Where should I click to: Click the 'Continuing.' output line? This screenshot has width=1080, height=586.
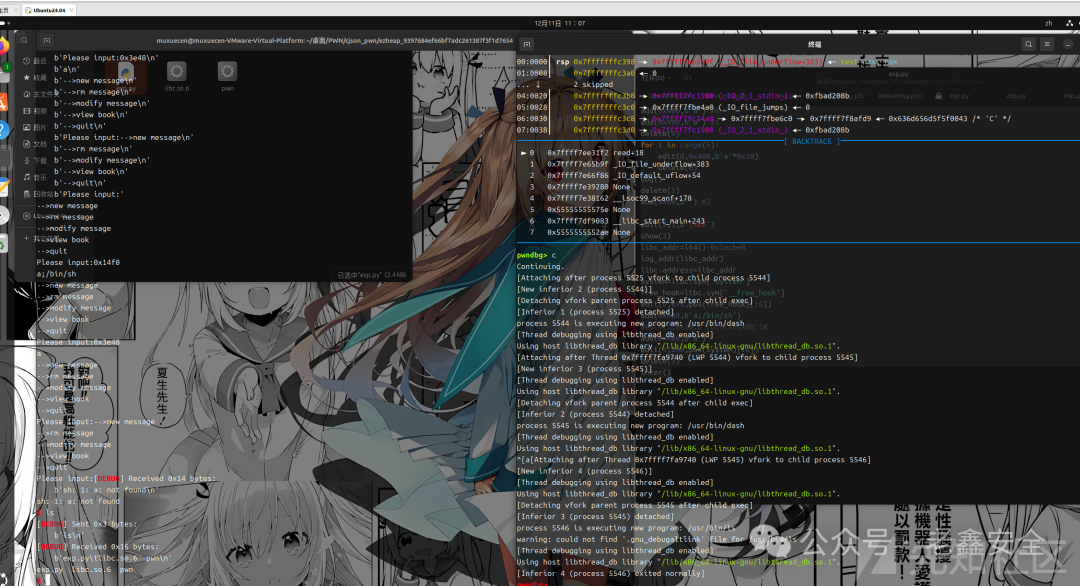[x=540, y=266]
